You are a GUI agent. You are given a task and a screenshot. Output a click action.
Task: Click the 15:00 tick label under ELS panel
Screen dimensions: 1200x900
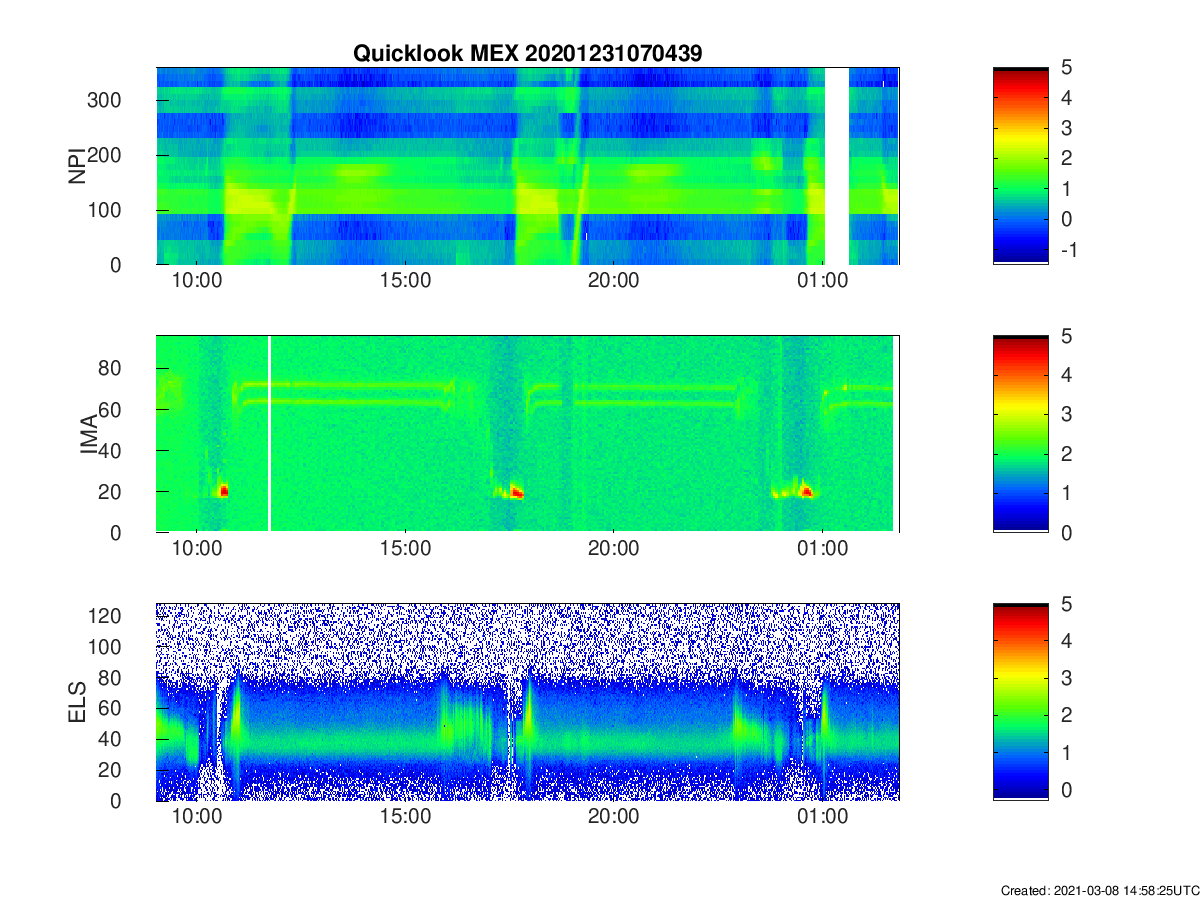405,817
